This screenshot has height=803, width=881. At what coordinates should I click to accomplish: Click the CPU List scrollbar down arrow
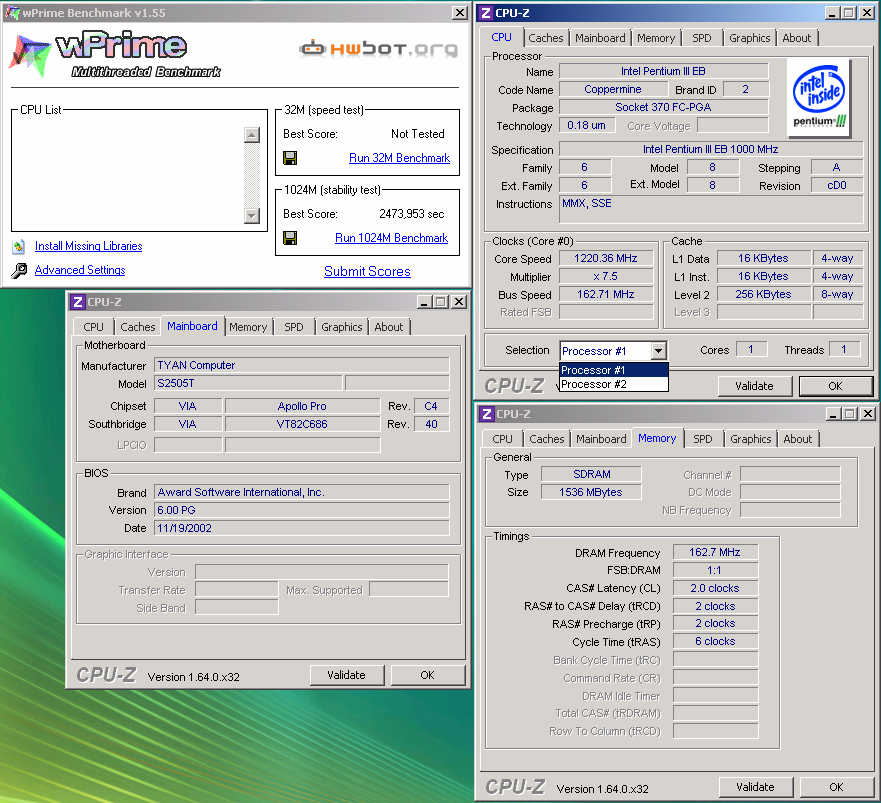point(252,216)
